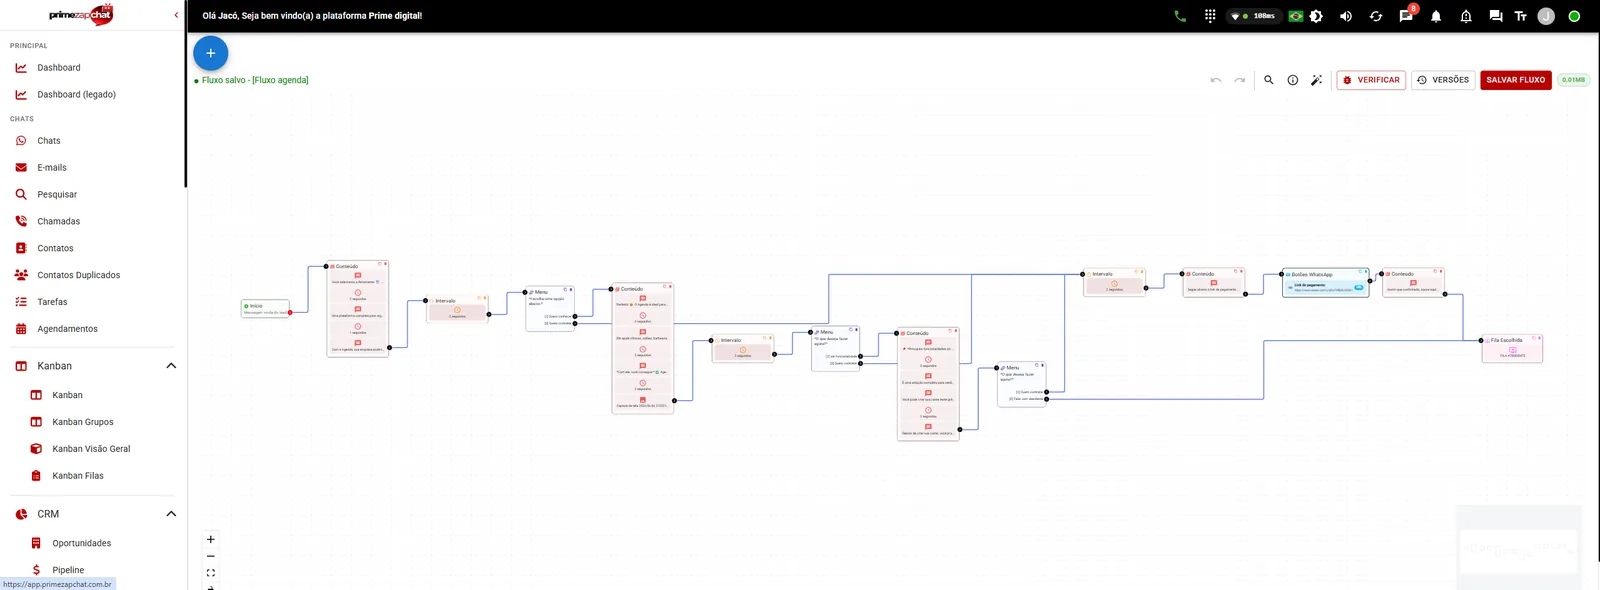Open Oportunidades in sidebar

(x=82, y=544)
